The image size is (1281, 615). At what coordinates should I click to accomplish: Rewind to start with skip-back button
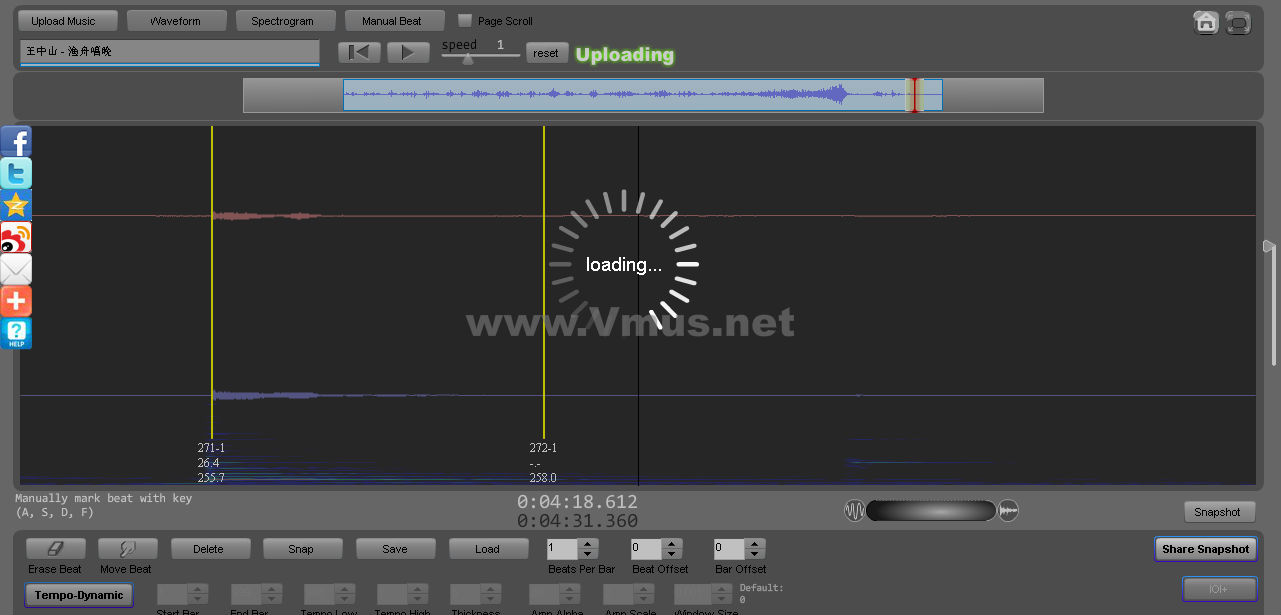click(x=359, y=53)
